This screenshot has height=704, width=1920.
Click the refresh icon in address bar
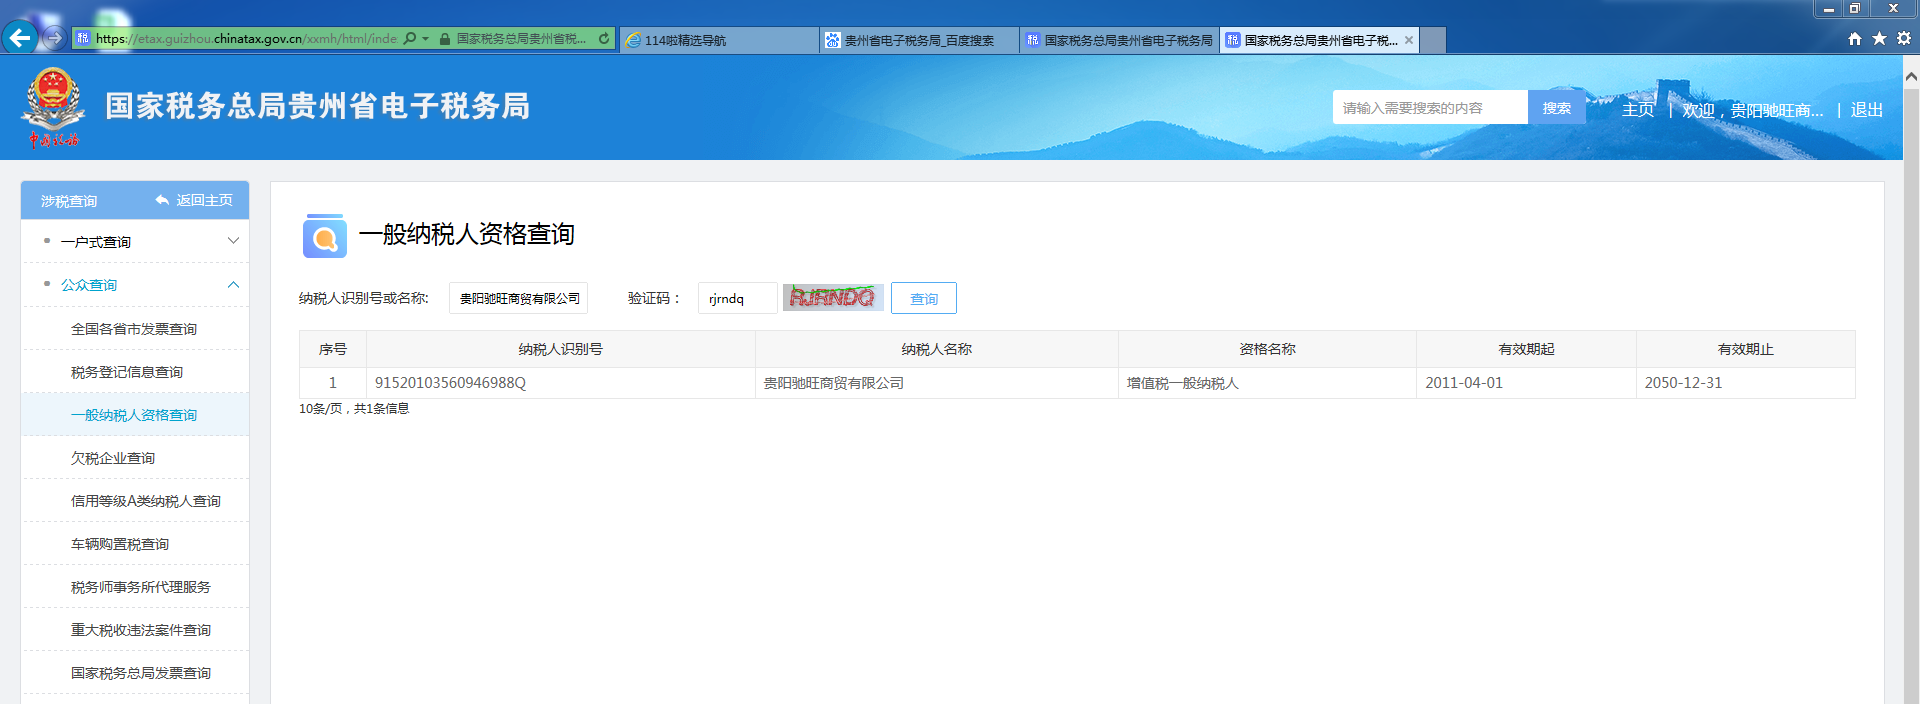point(604,39)
